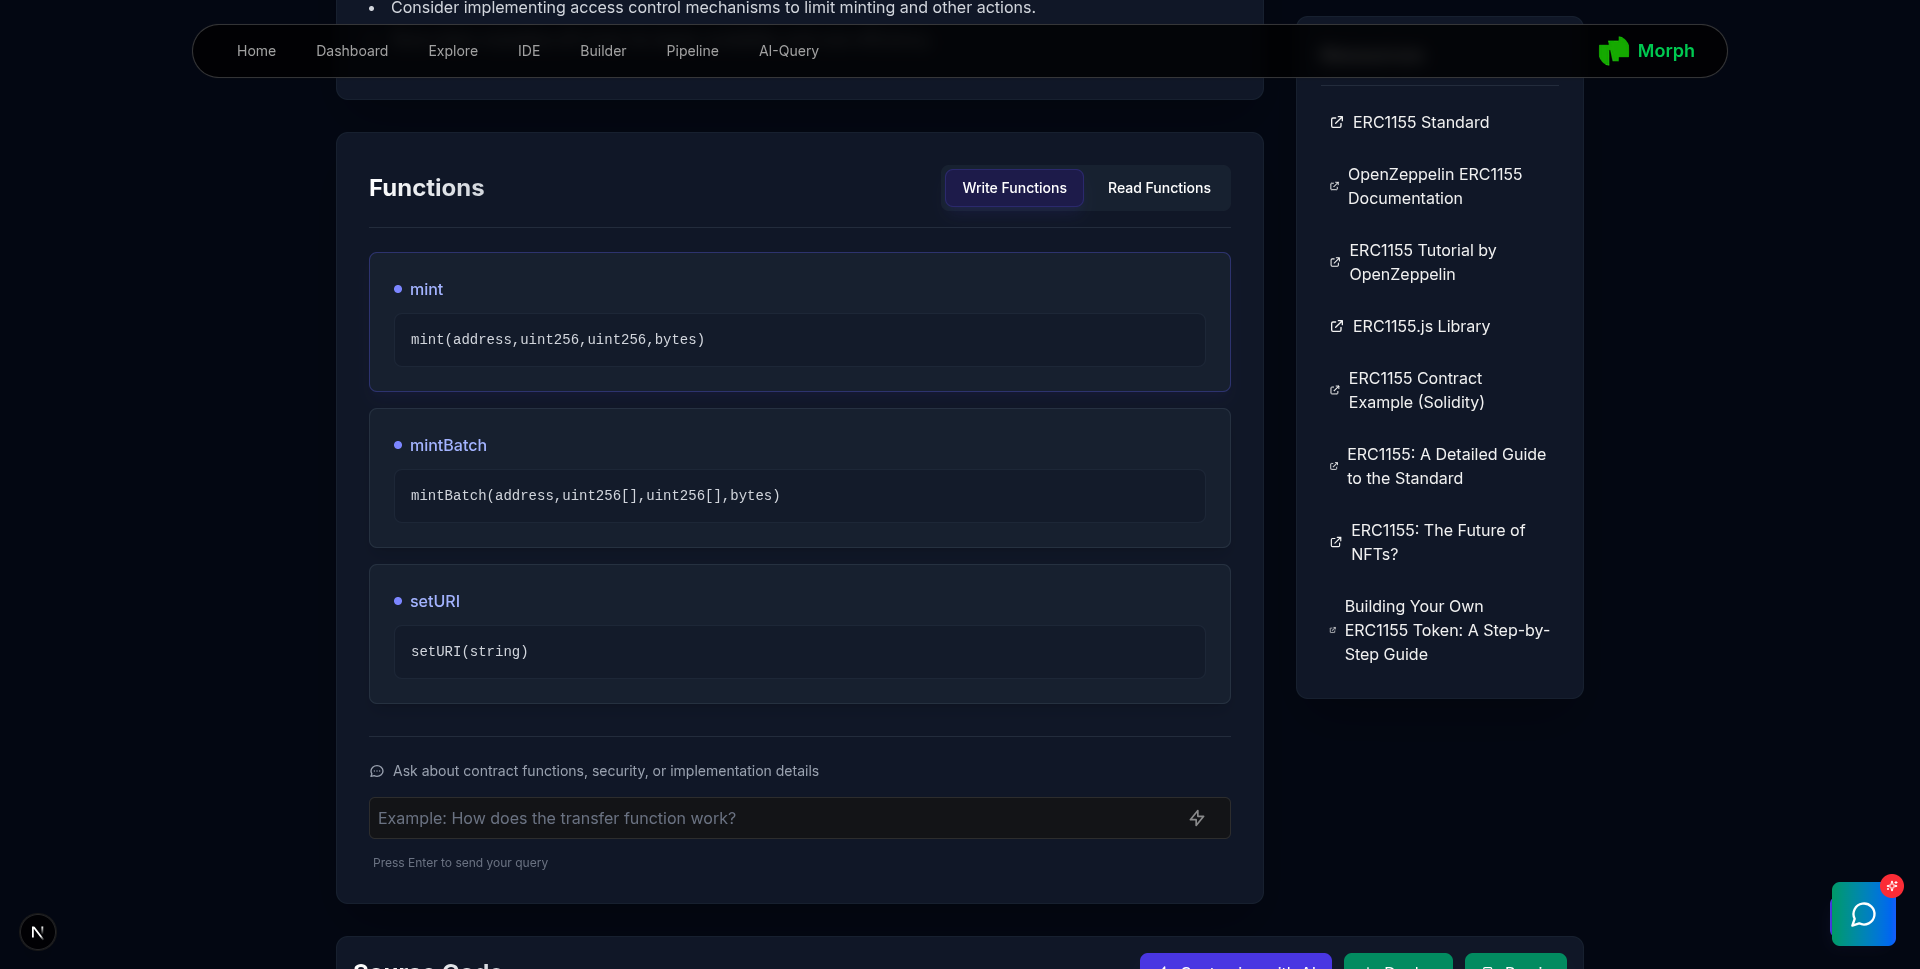Select the Write Functions tab
The height and width of the screenshot is (969, 1920).
tap(1014, 188)
